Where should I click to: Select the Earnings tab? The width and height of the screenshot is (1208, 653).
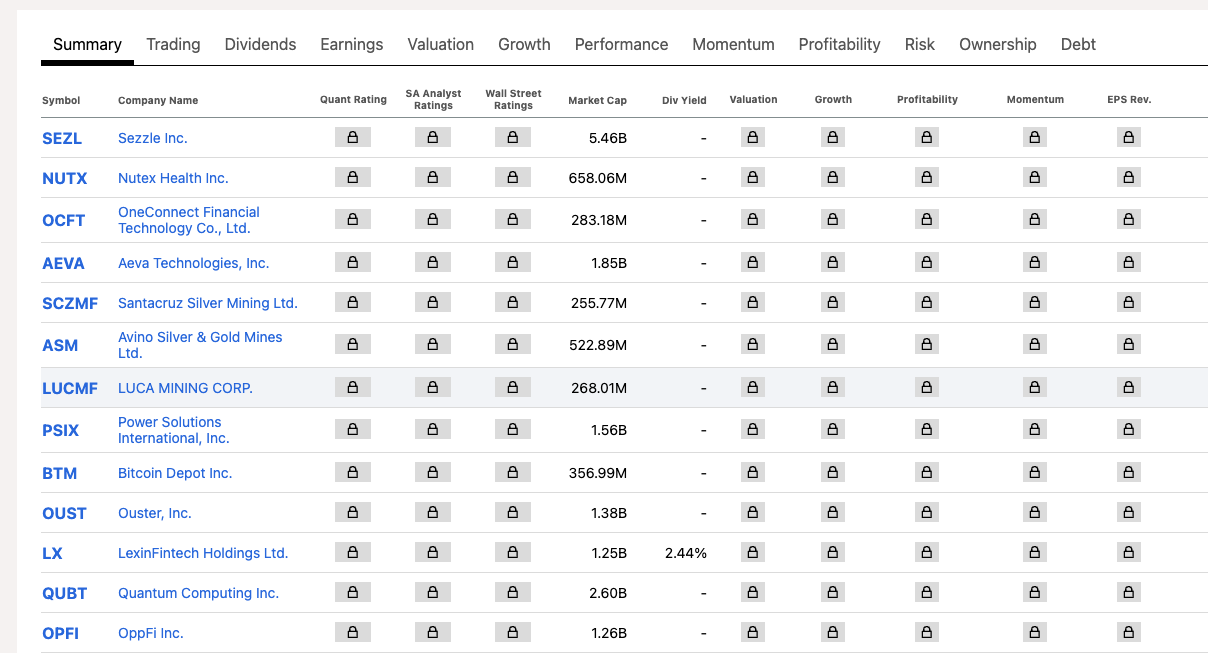352,44
